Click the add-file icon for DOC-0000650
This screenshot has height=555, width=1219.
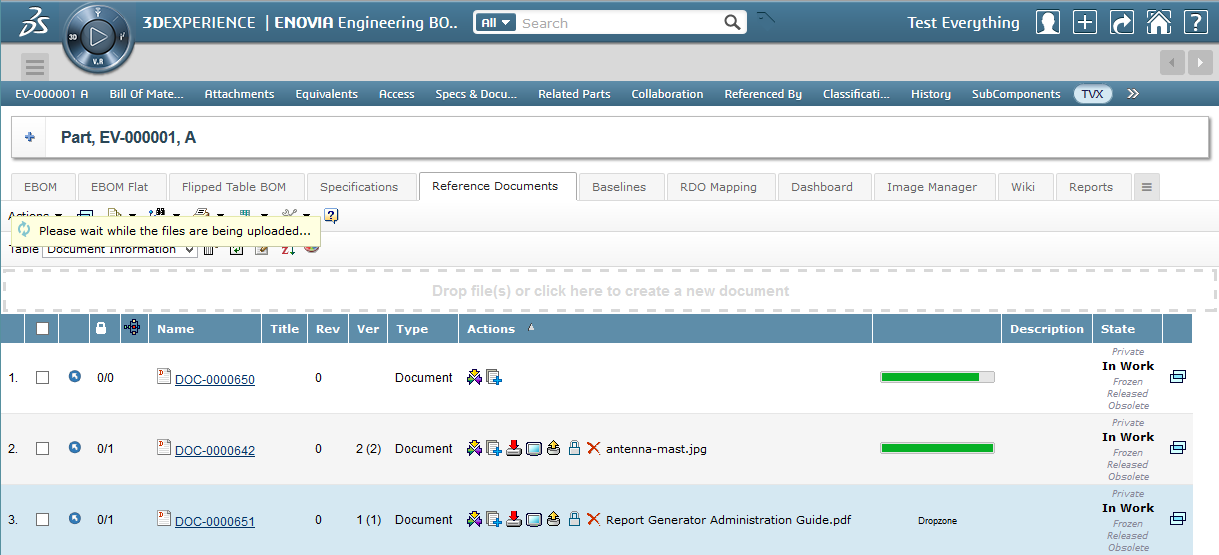(494, 378)
